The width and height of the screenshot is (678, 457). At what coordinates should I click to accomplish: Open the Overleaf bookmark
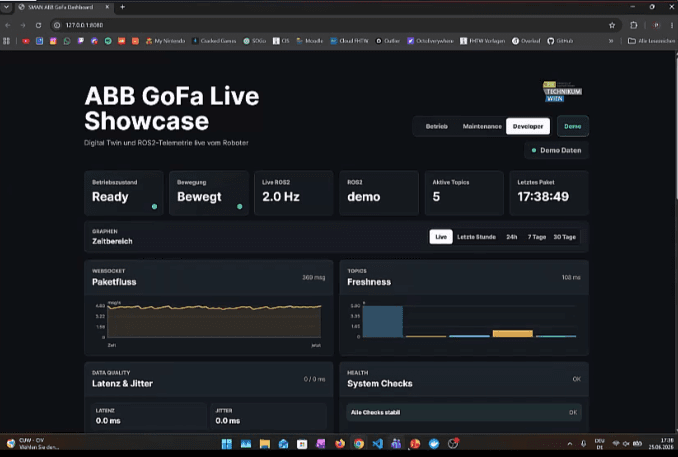pyautogui.click(x=526, y=41)
